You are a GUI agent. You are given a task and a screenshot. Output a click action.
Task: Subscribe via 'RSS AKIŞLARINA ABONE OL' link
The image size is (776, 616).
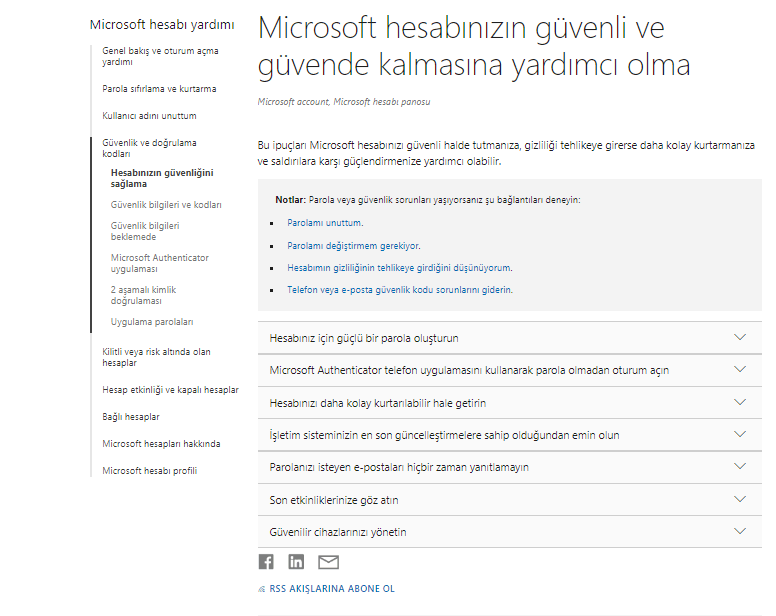332,589
